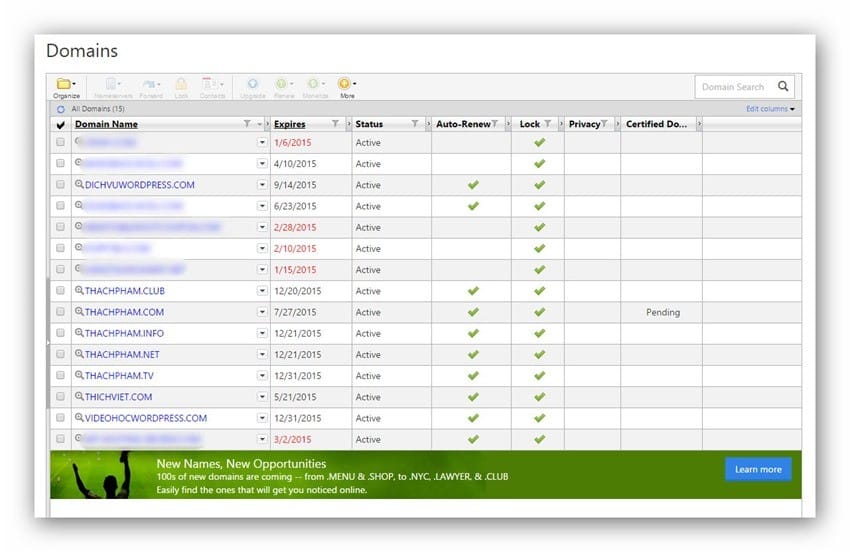Click the 3/2/2015 expiry date cell

coord(293,439)
